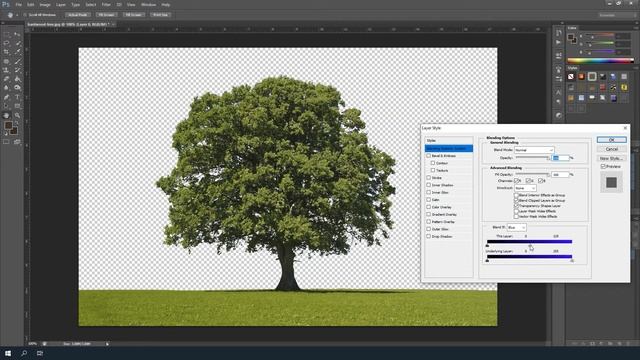Enable Scroll All Windows checkbox
Image resolution: width=640 pixels, height=360 pixels.
click(x=25, y=15)
